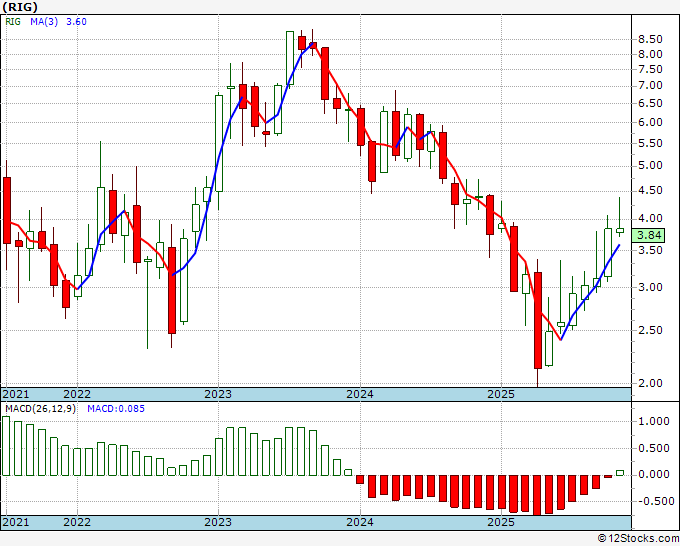This screenshot has height=546, width=680.
Task: Click the lowest red candle in 2025
Action: point(537,320)
